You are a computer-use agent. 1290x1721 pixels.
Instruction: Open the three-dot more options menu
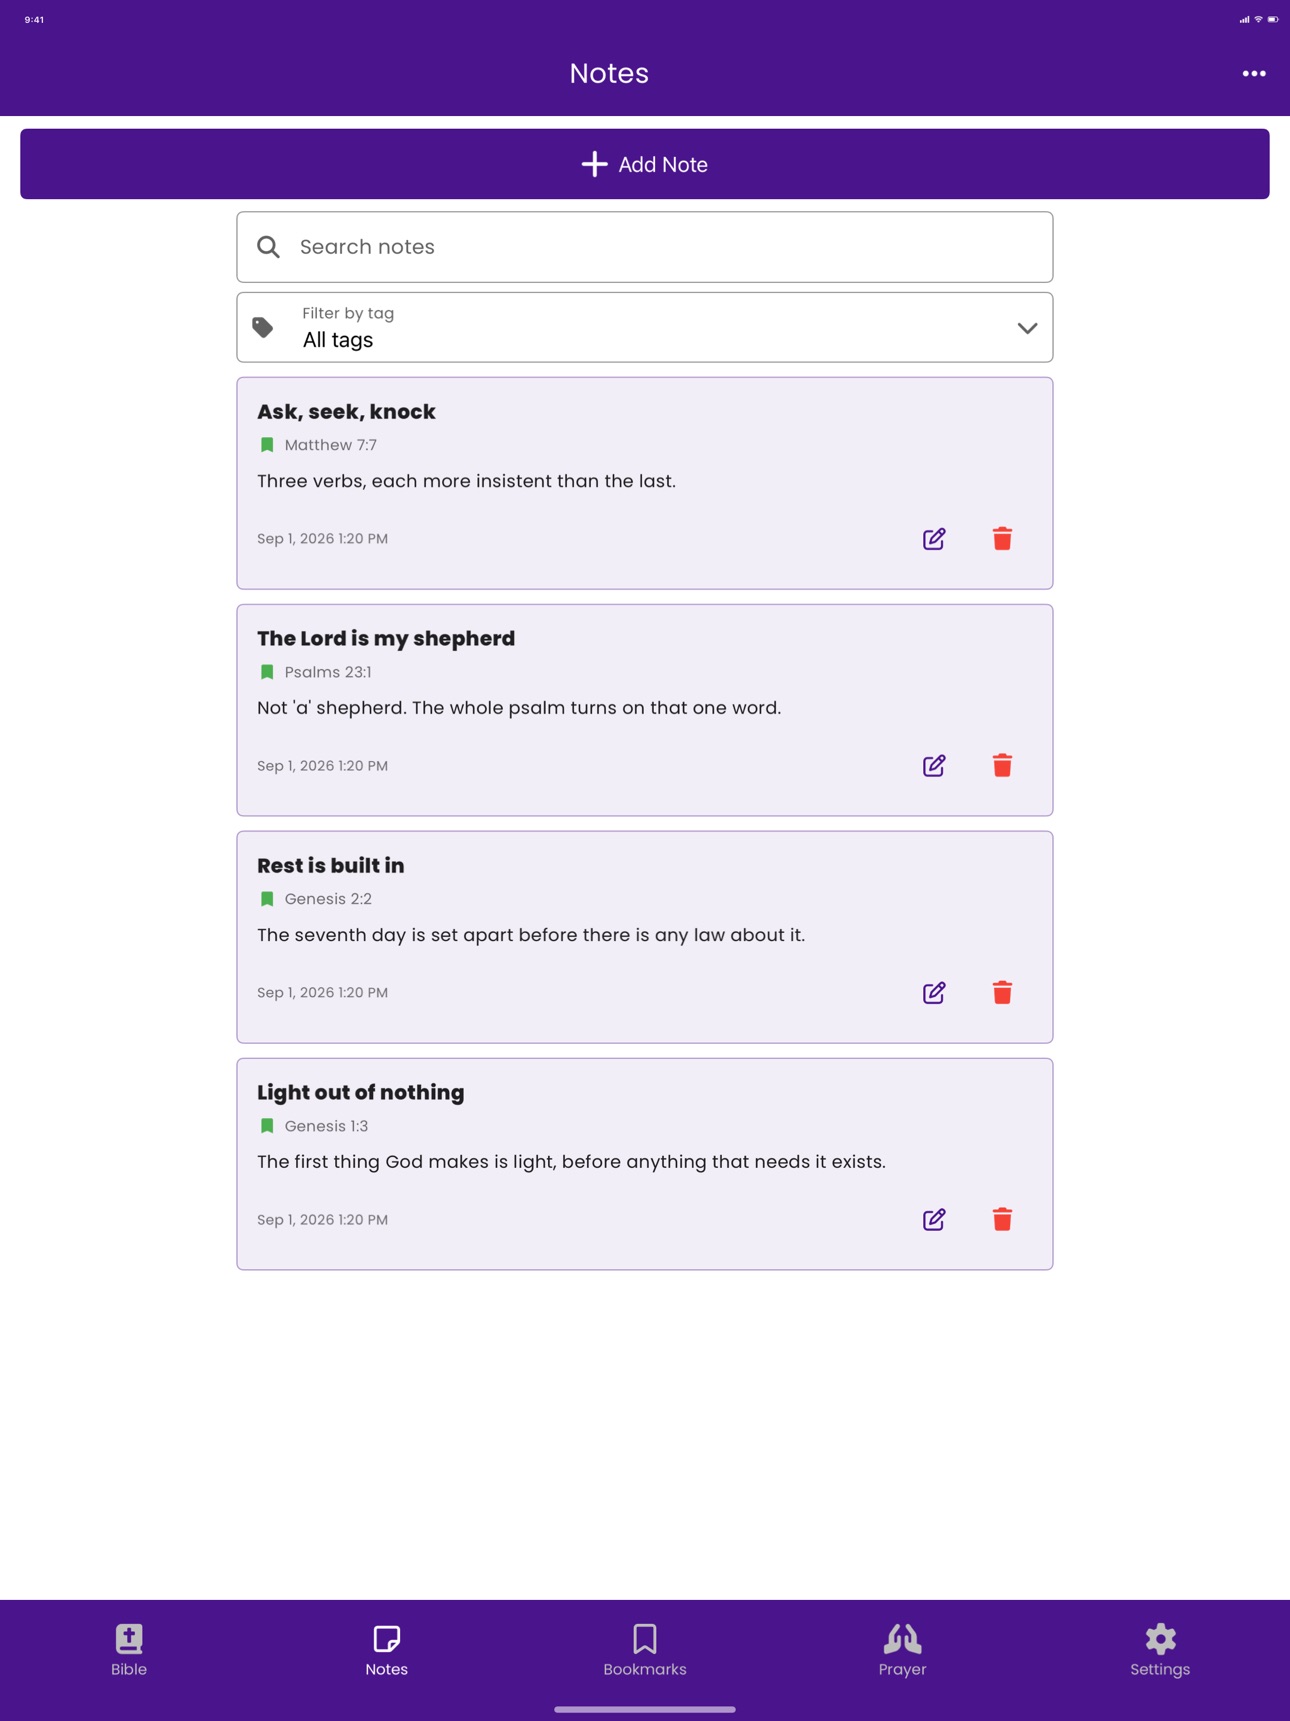tap(1254, 74)
